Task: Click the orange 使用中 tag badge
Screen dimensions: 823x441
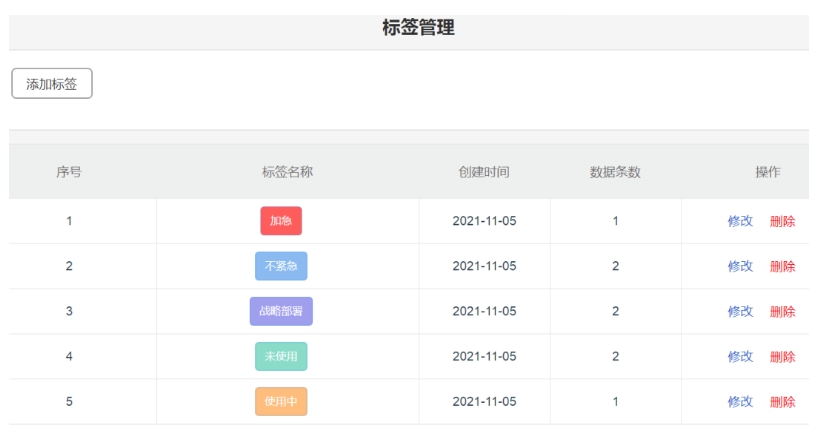Action: coord(281,401)
